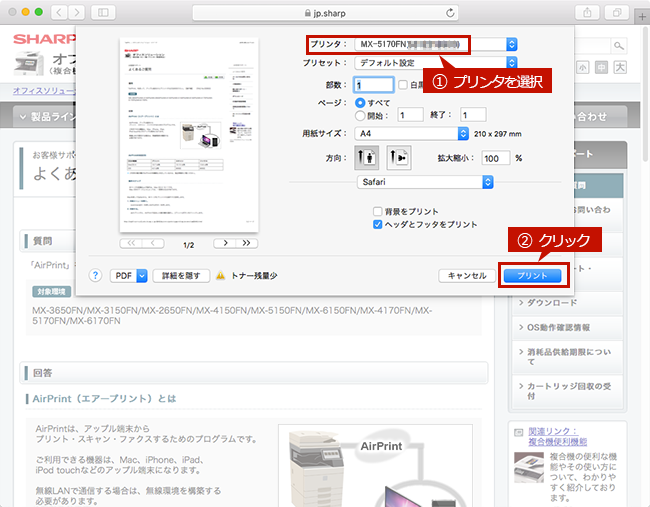The image size is (650, 507).
Task: Click the 複合機便利機能 thumbnail image
Action: [x=529, y=468]
